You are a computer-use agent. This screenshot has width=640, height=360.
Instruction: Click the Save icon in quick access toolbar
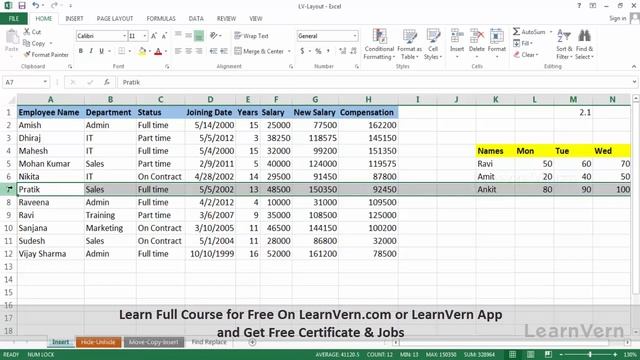click(x=22, y=6)
